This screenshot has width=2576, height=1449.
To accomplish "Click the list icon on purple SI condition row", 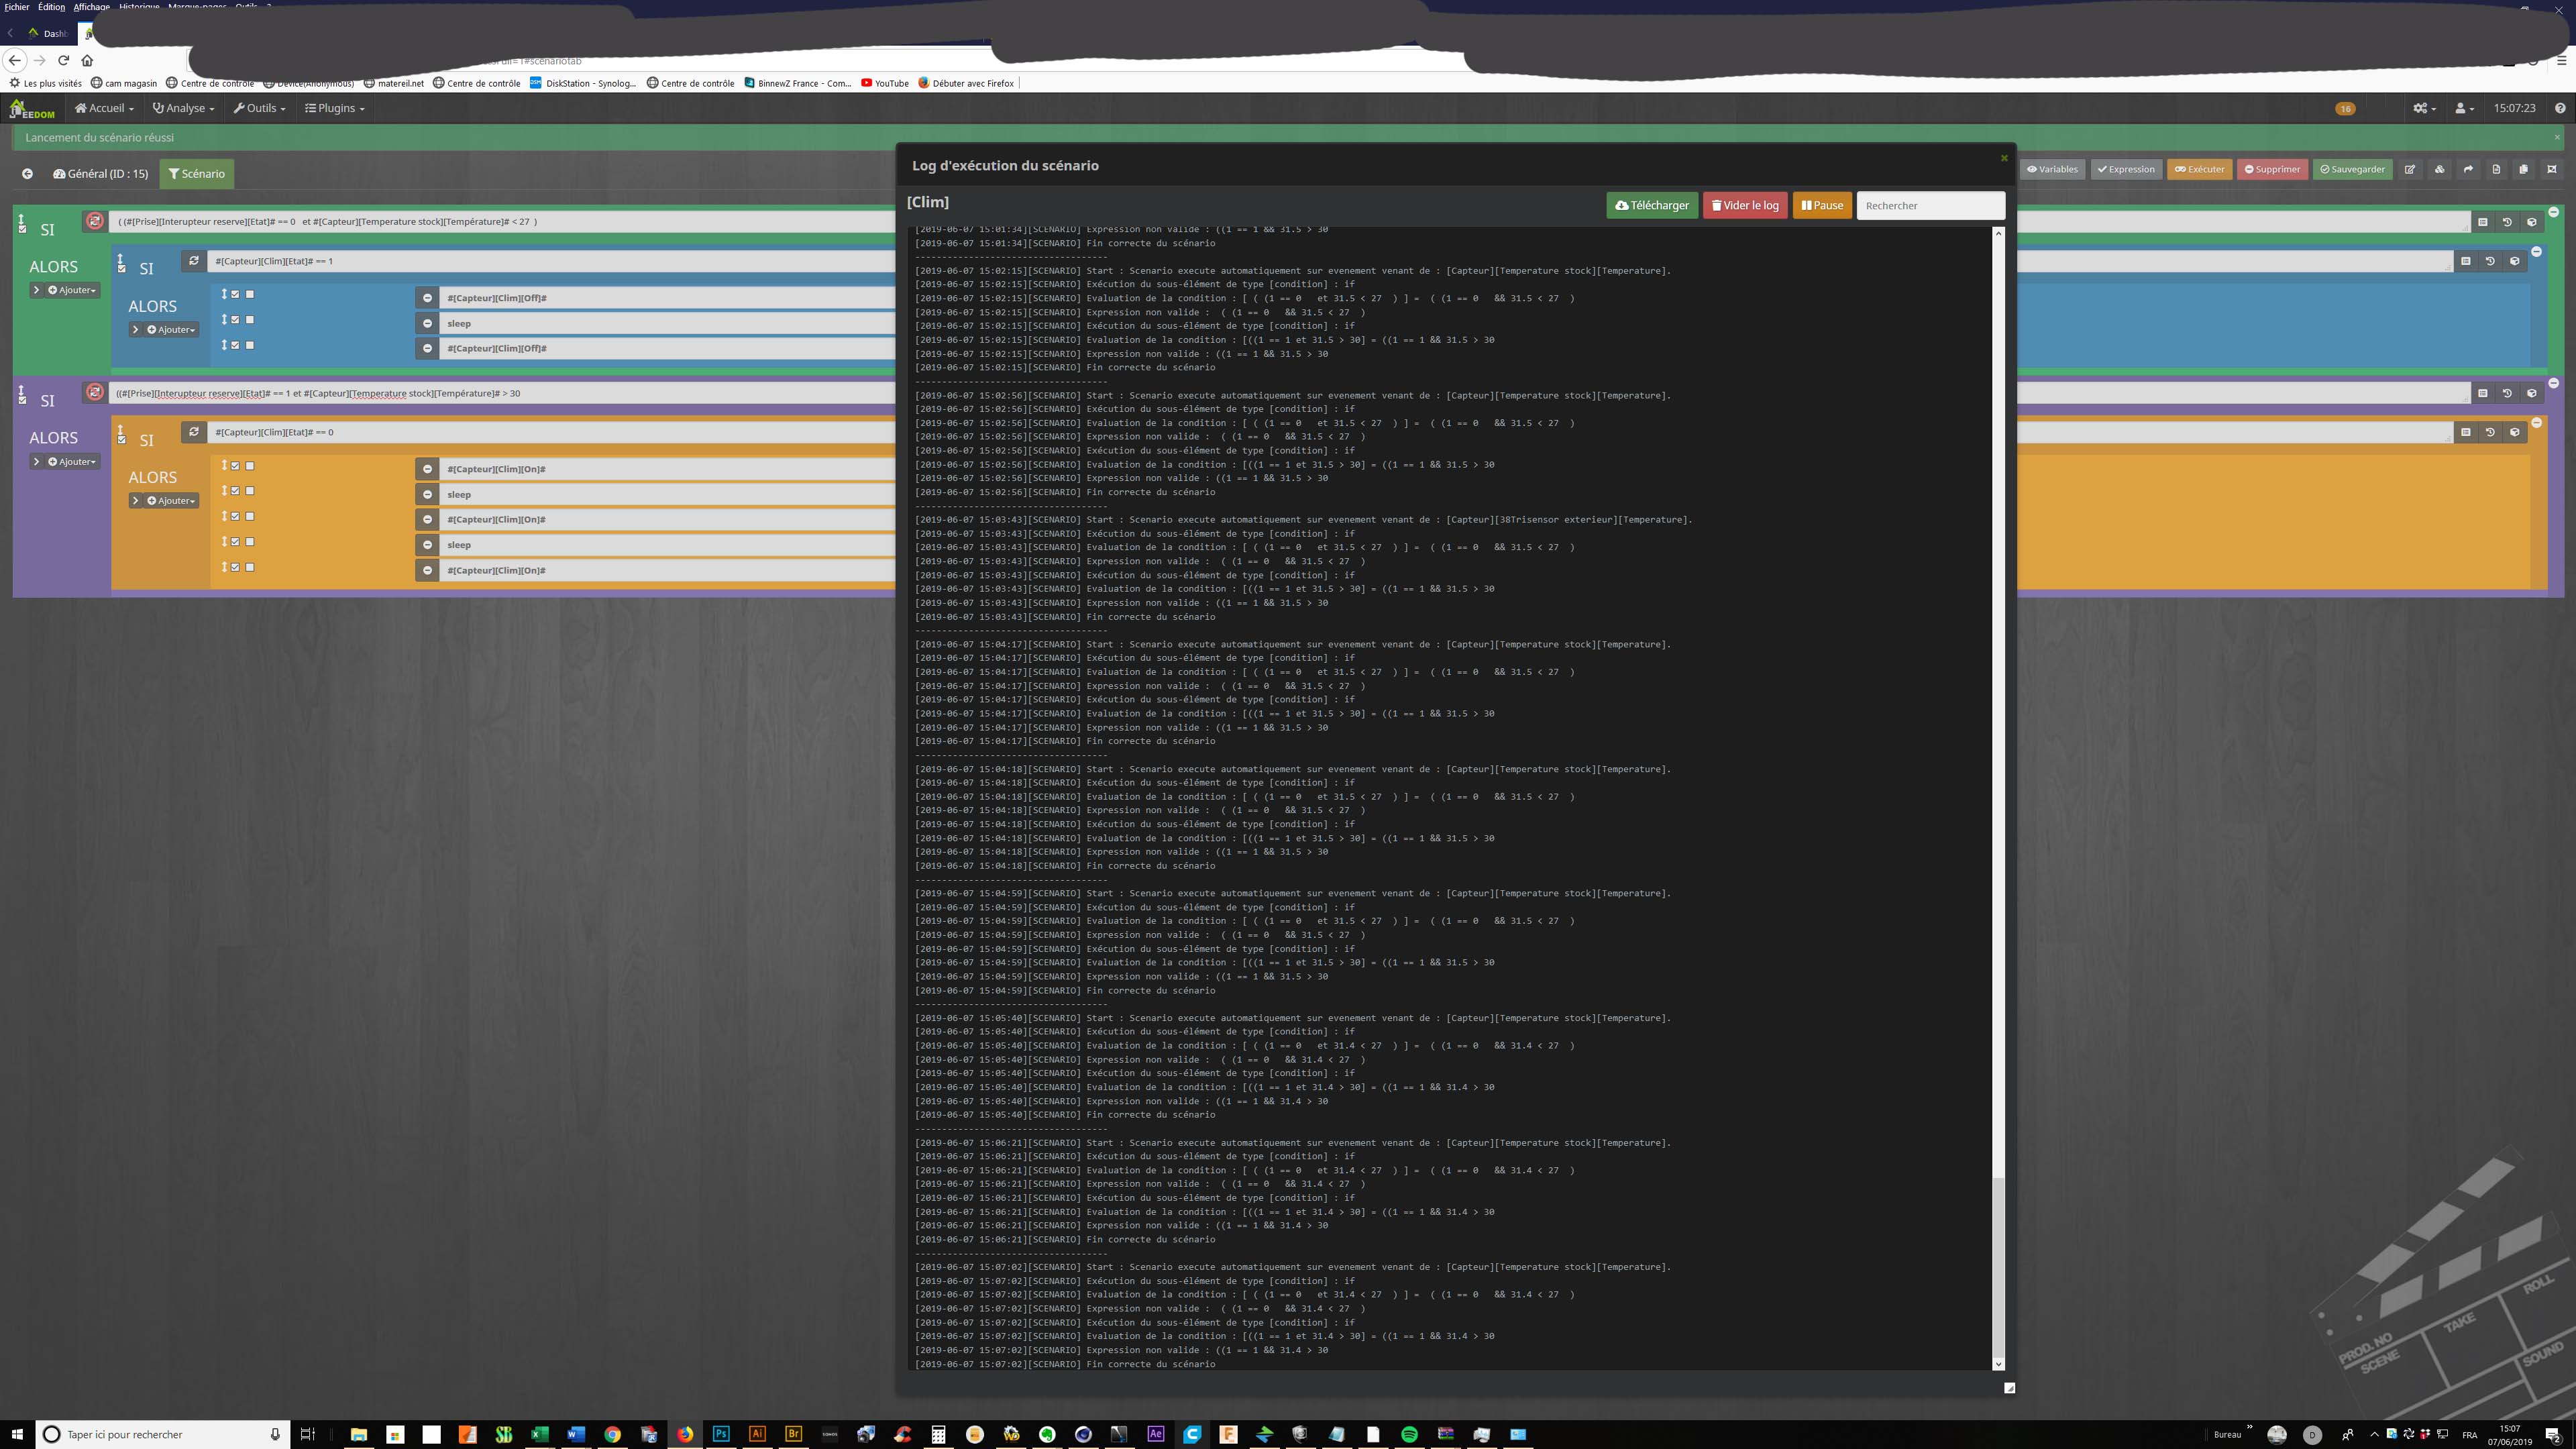I will (2482, 393).
